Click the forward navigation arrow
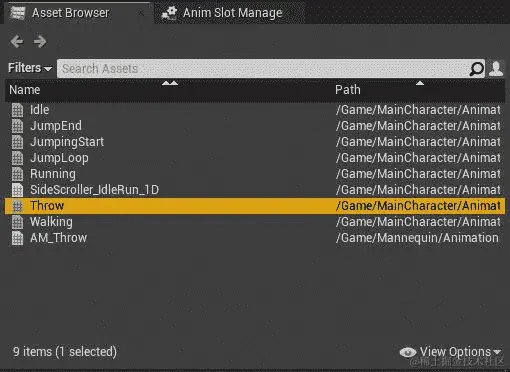Image resolution: width=510 pixels, height=372 pixels. [40, 42]
